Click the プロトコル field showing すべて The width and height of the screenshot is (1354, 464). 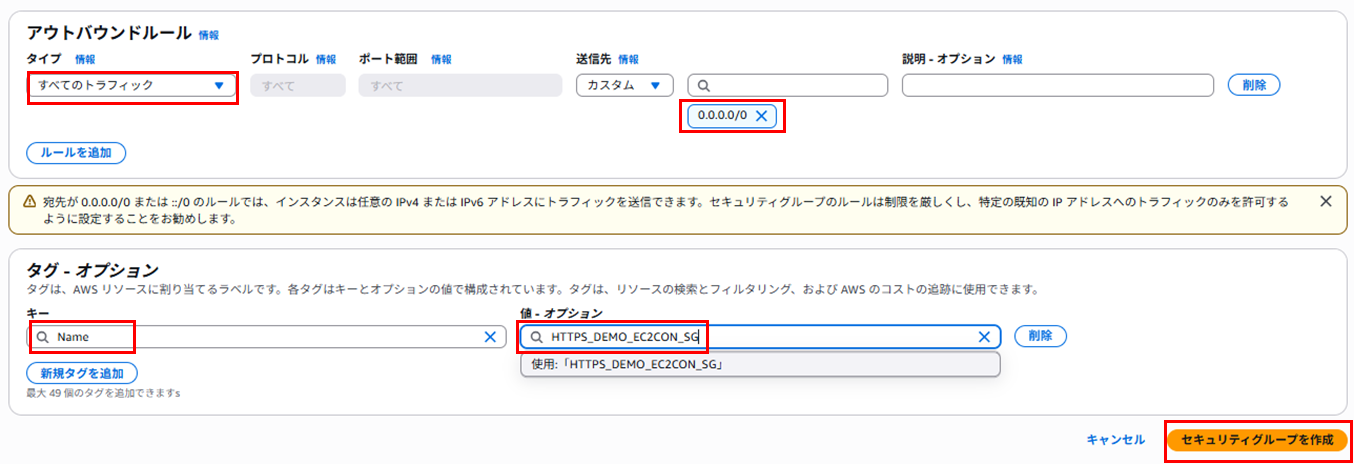click(x=298, y=86)
